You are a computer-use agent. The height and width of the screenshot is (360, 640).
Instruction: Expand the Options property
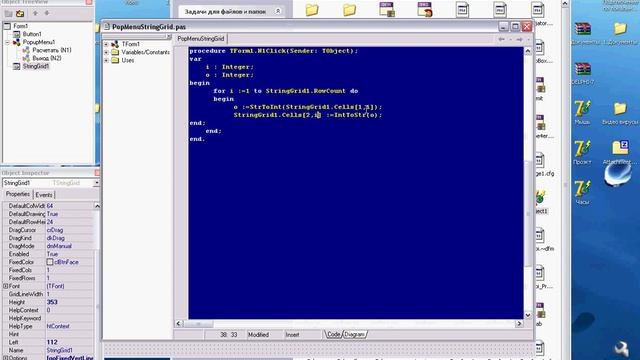tap(5, 358)
